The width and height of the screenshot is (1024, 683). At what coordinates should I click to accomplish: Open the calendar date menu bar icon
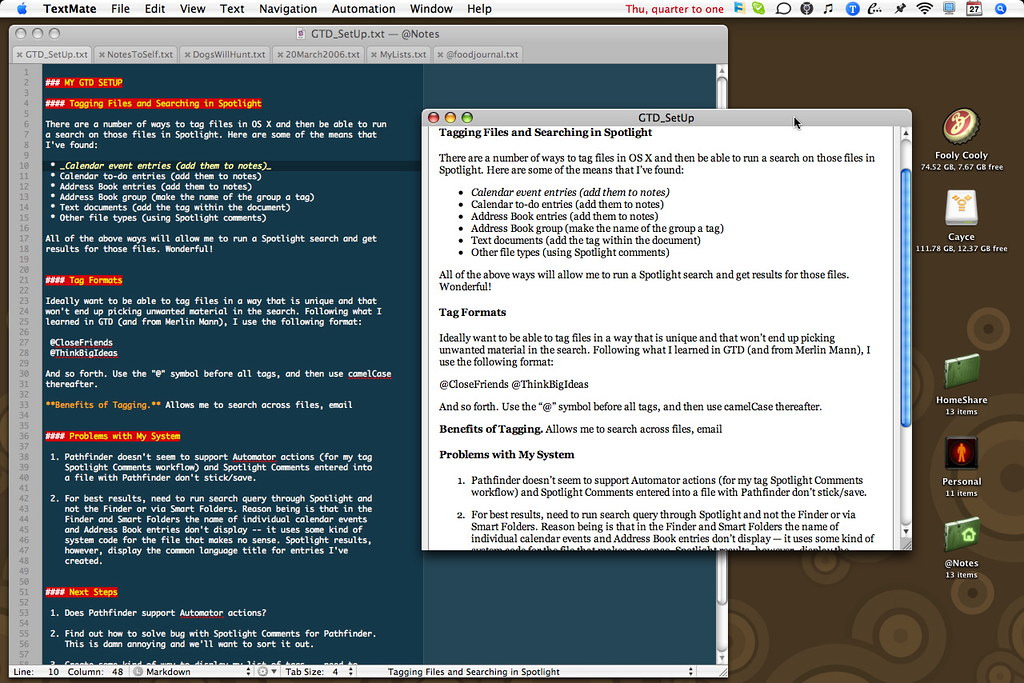coord(974,9)
